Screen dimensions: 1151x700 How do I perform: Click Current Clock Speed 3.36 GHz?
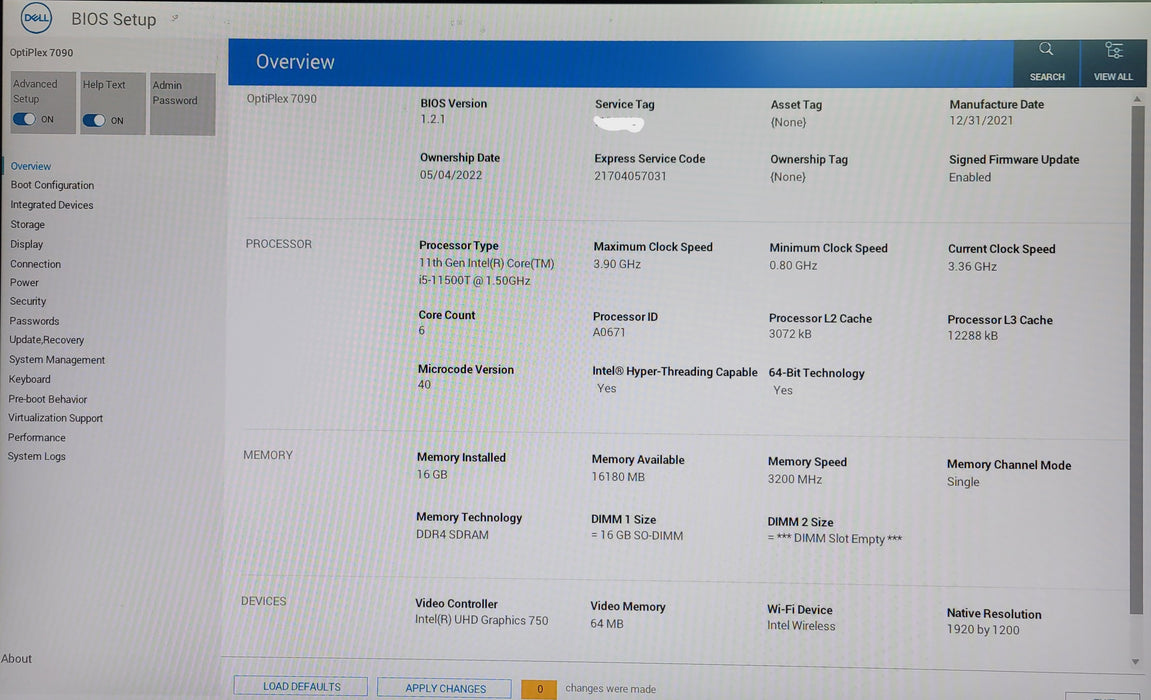tap(972, 266)
